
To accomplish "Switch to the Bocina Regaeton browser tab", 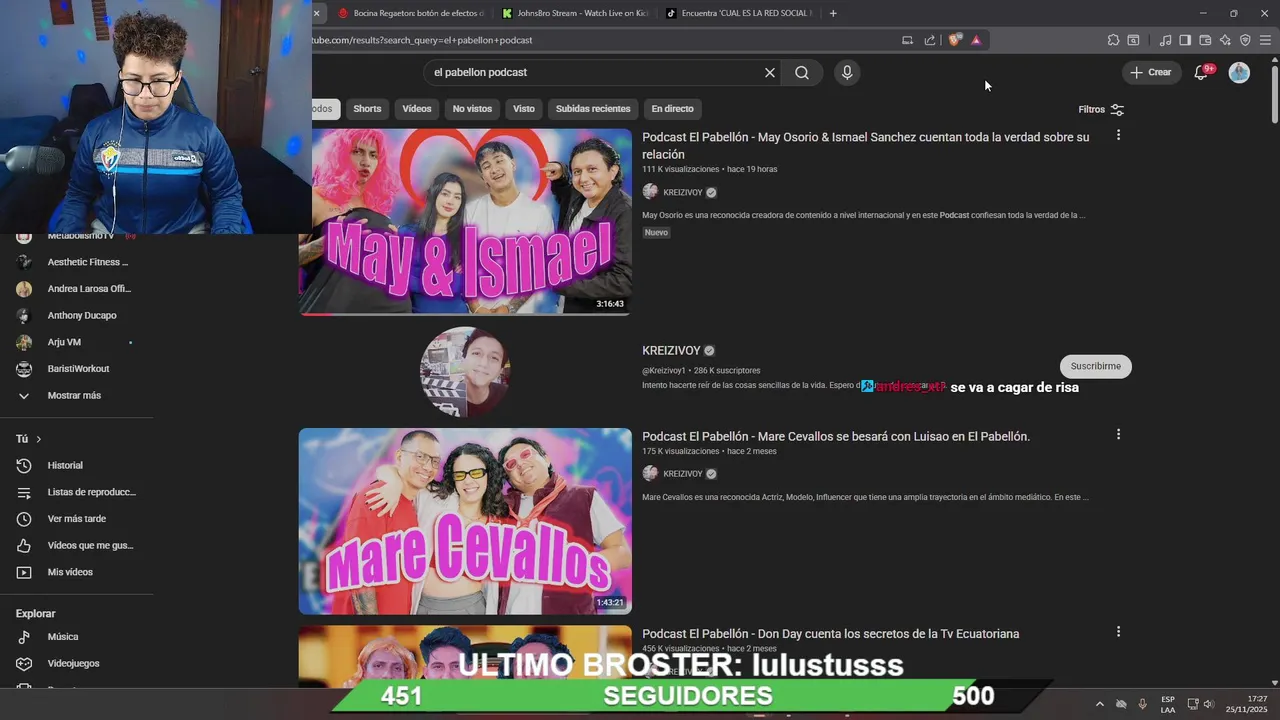I will point(410,13).
